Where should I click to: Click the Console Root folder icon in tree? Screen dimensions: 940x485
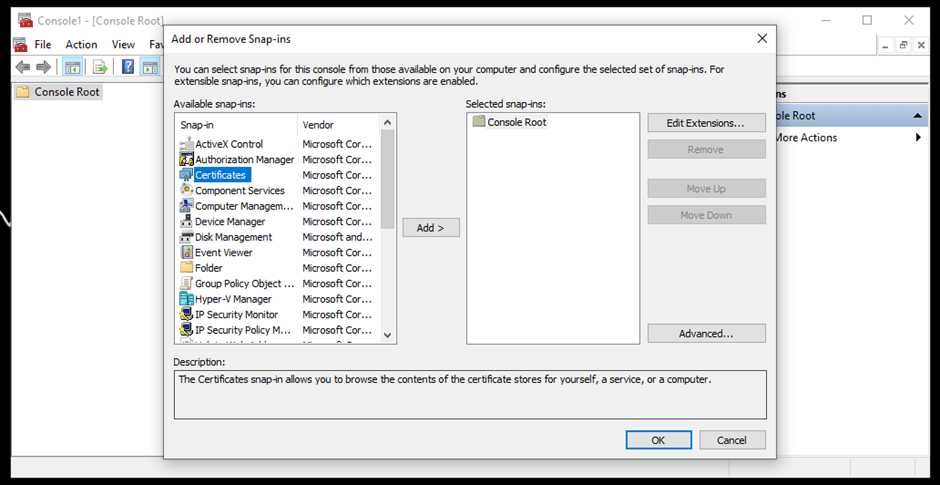point(23,92)
